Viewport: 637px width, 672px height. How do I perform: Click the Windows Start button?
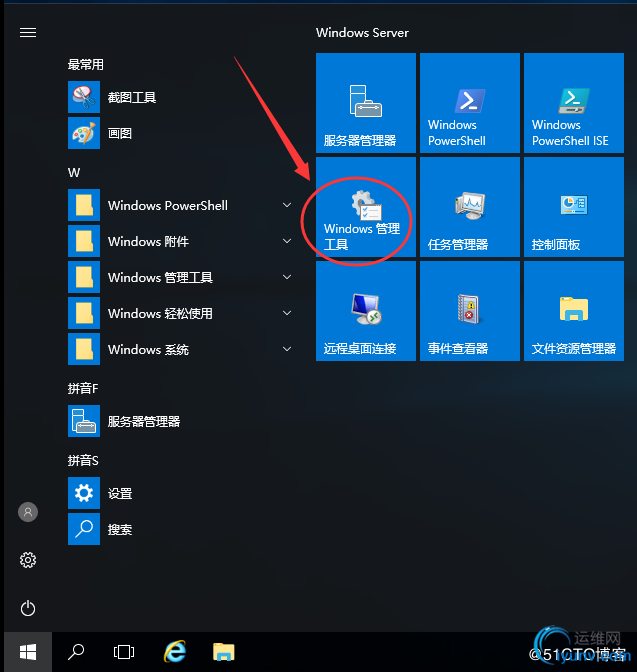[x=28, y=652]
